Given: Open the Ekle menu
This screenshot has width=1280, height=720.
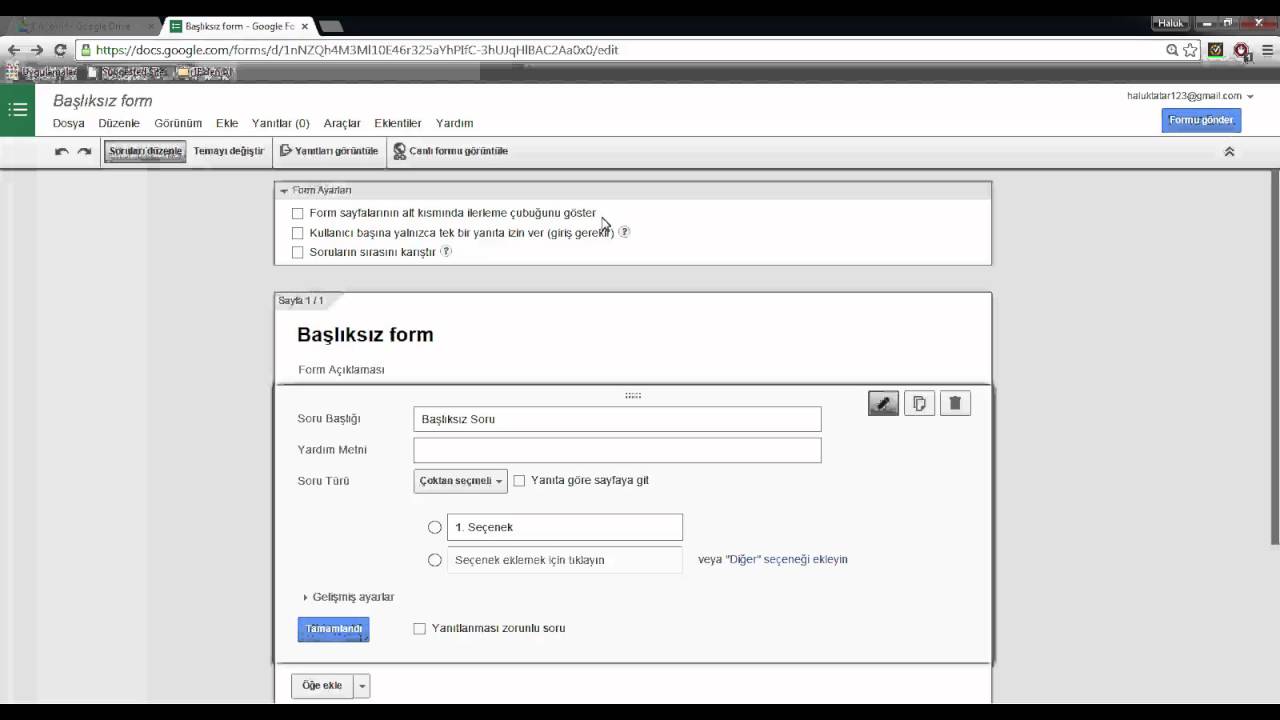Looking at the screenshot, I should click(x=227, y=123).
